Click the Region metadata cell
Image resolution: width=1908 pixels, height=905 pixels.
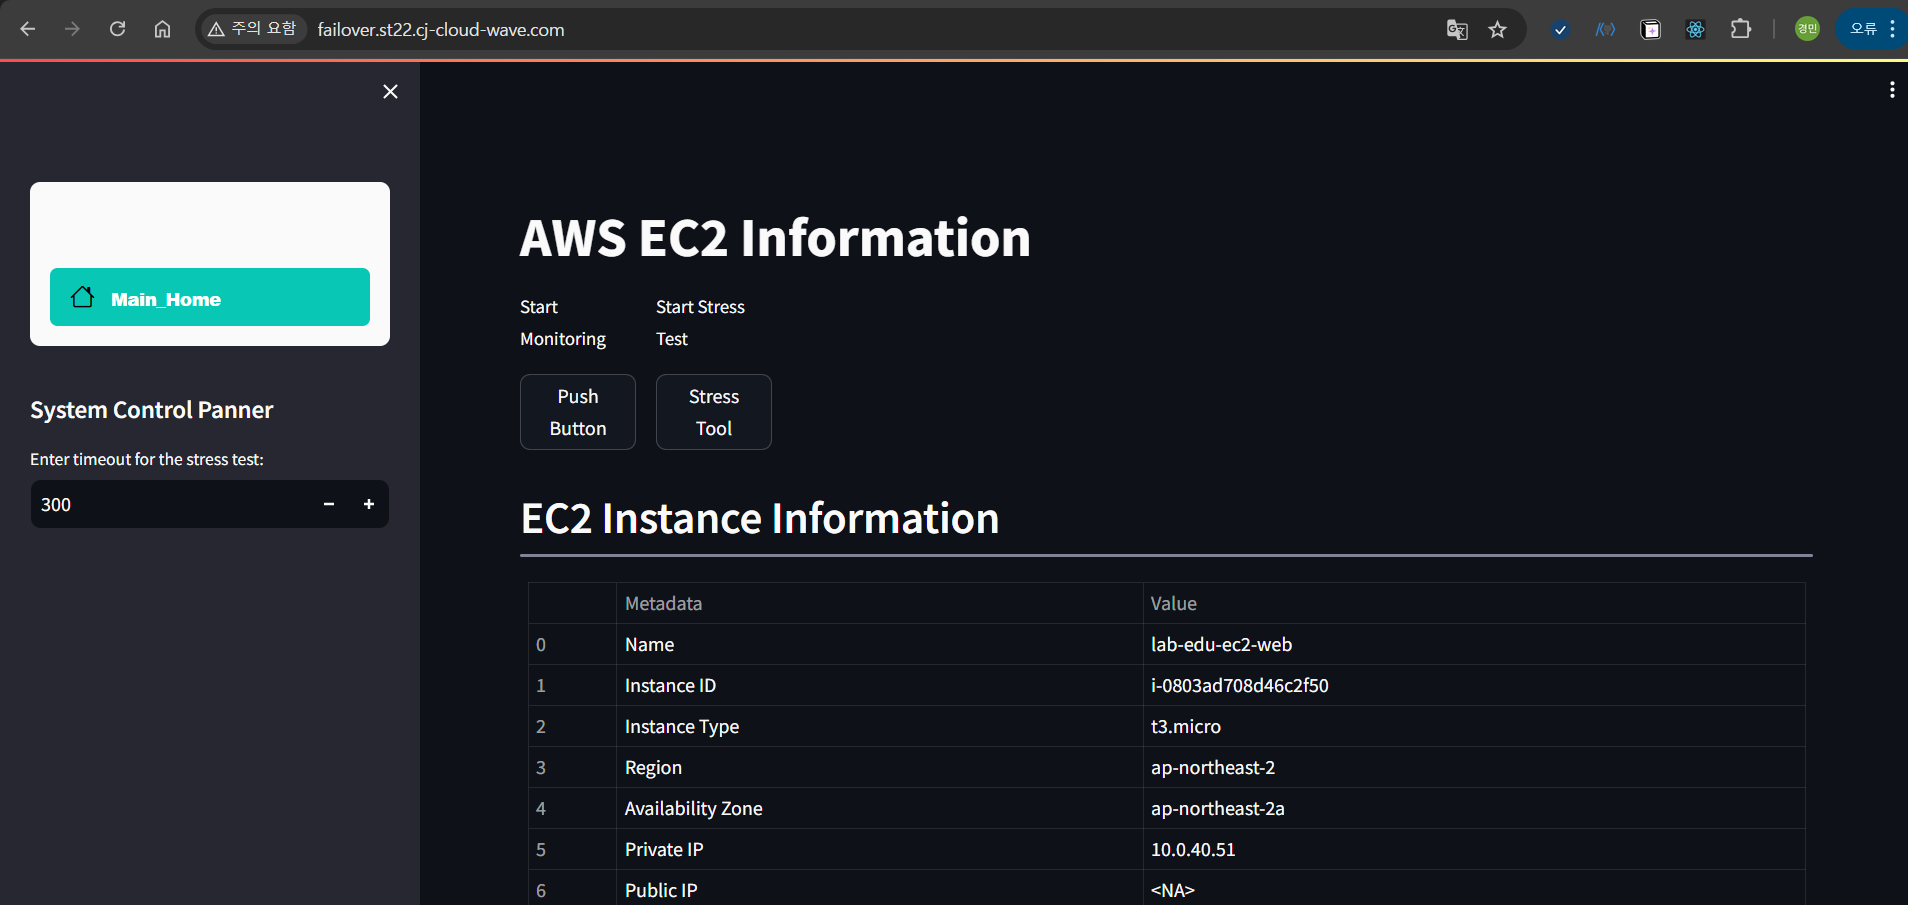[x=879, y=767]
